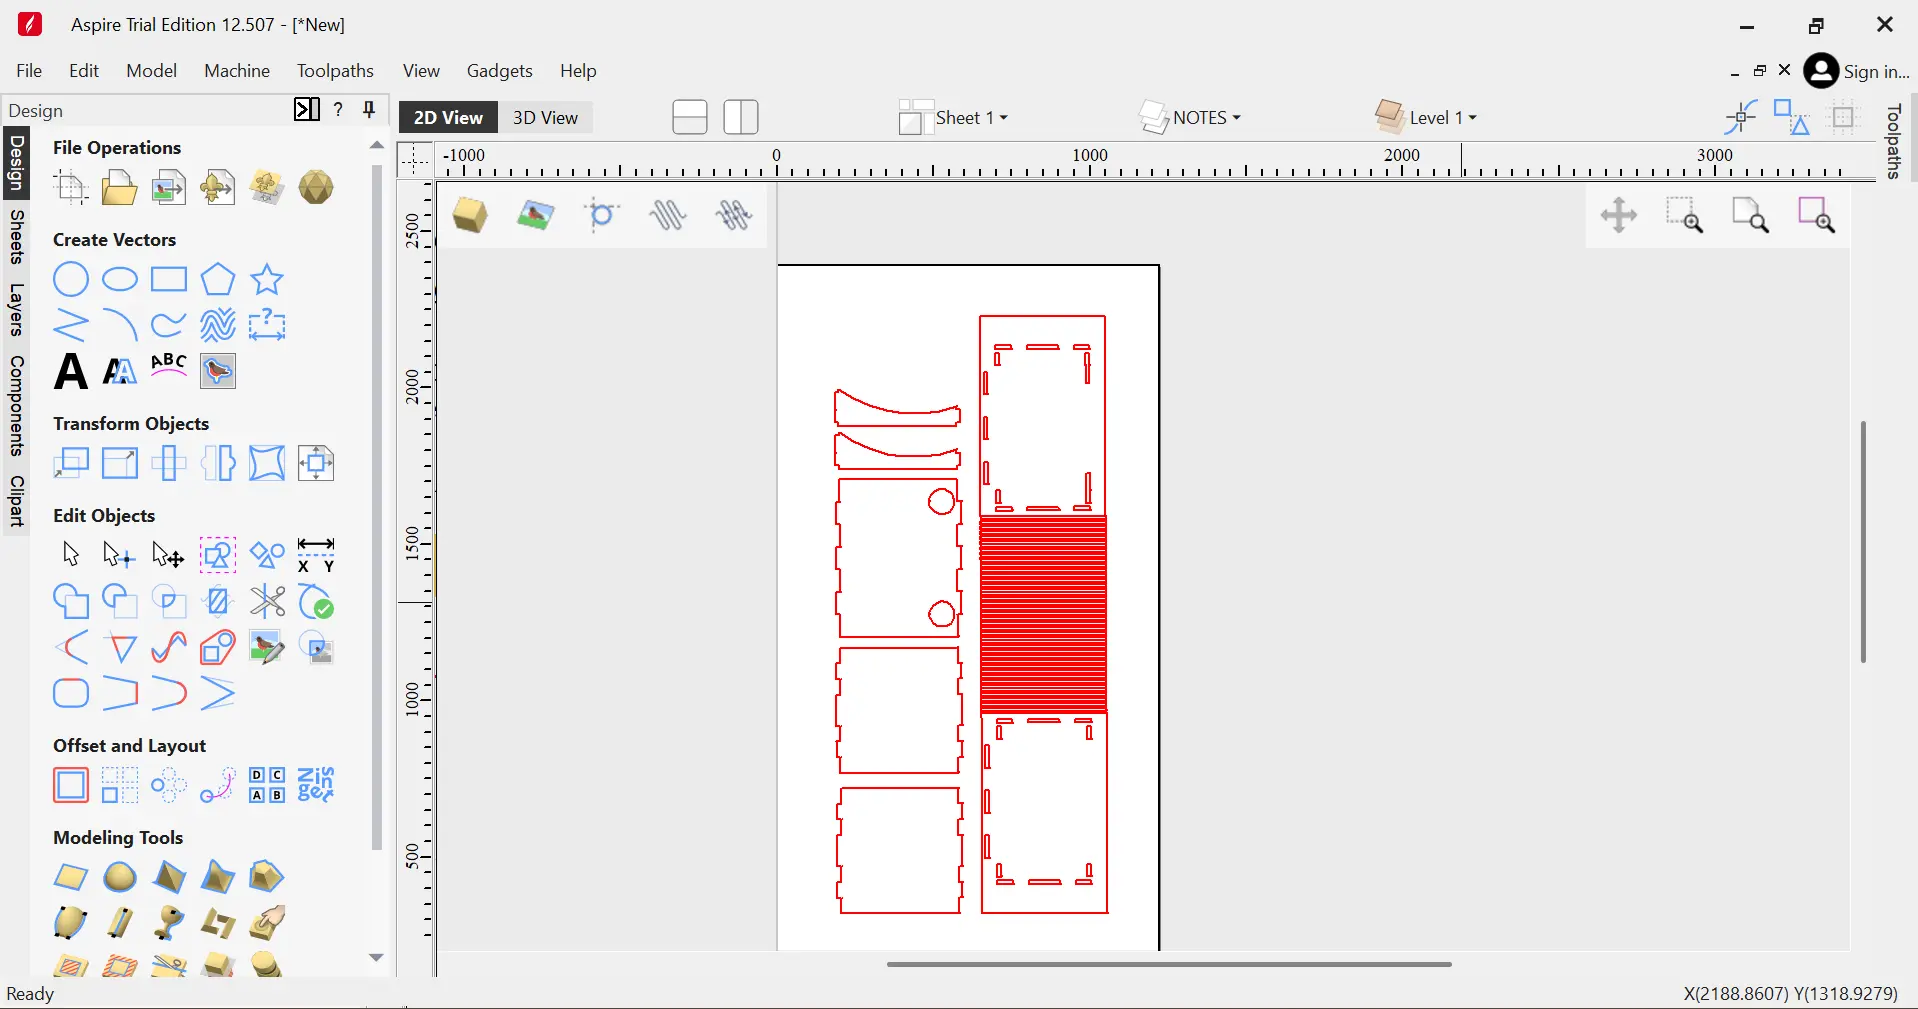Click the help question mark button

point(338,110)
